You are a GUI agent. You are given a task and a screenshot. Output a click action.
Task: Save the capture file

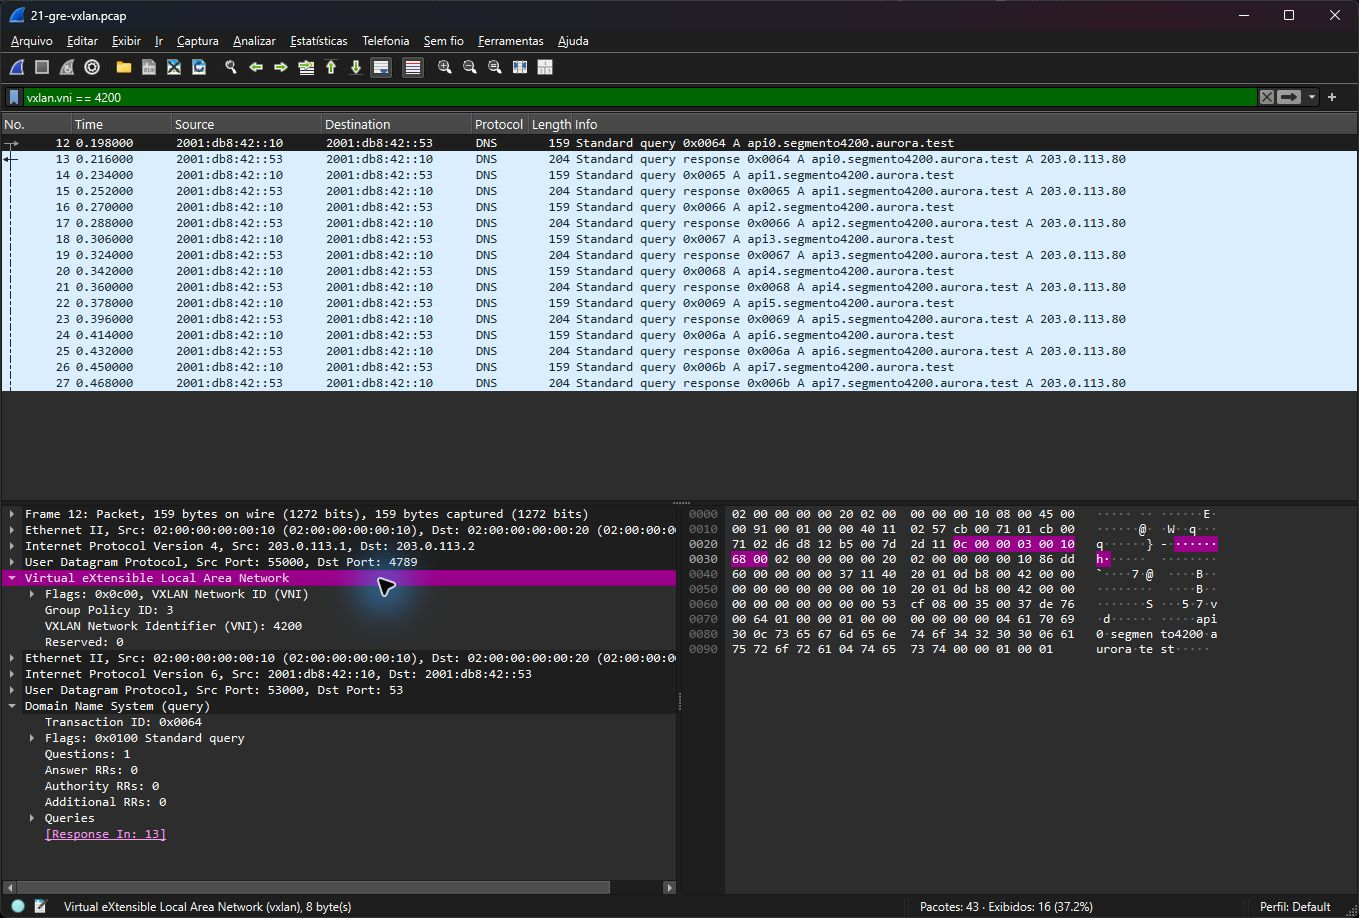click(x=149, y=67)
